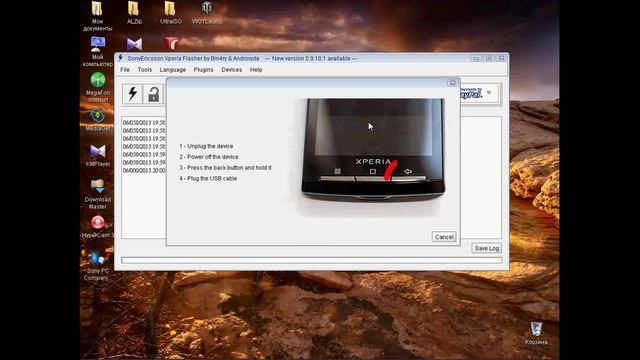Minimize the Xperia Flasher window
The width and height of the screenshot is (640, 360).
[476, 58]
